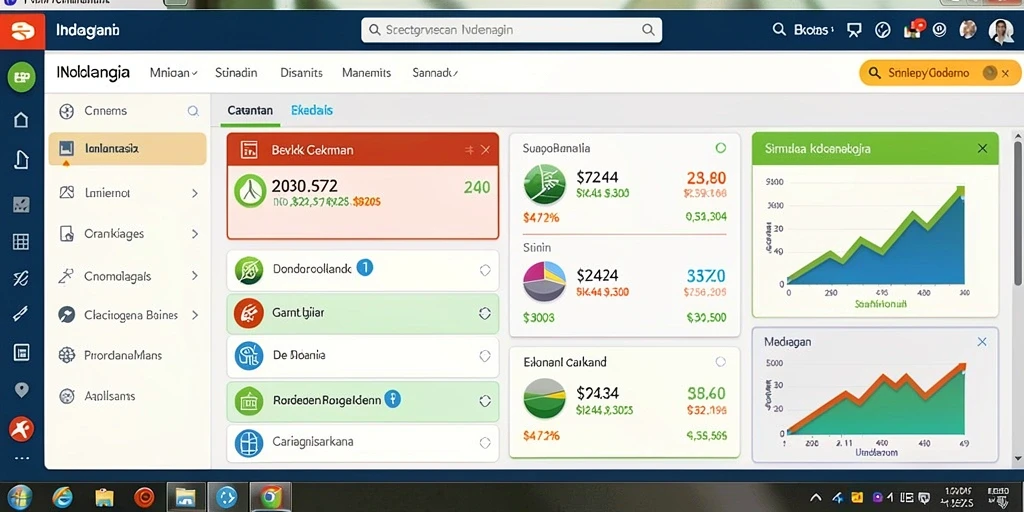Close the Bevkk Gekman card
The height and width of the screenshot is (512, 1024).
(x=485, y=150)
